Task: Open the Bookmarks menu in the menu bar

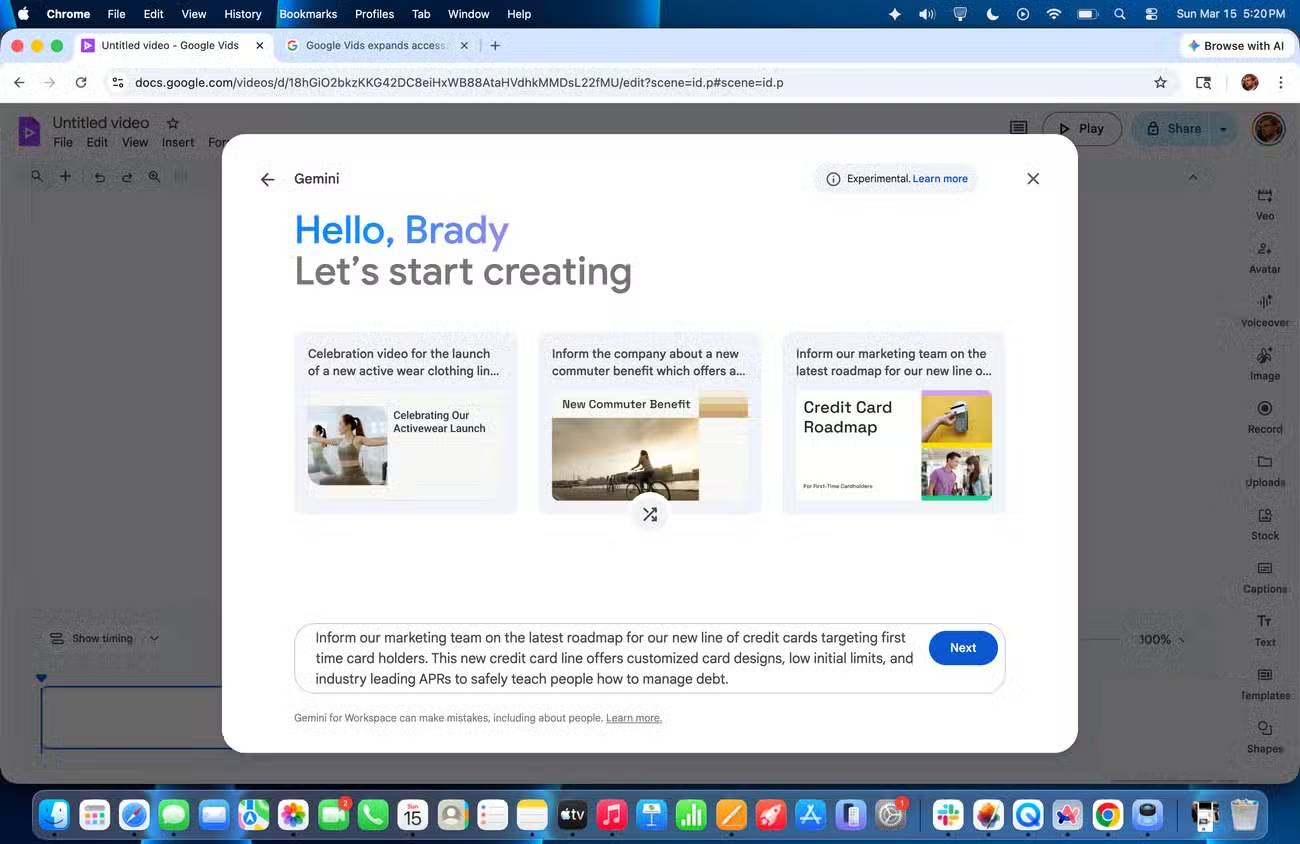Action: tap(308, 14)
